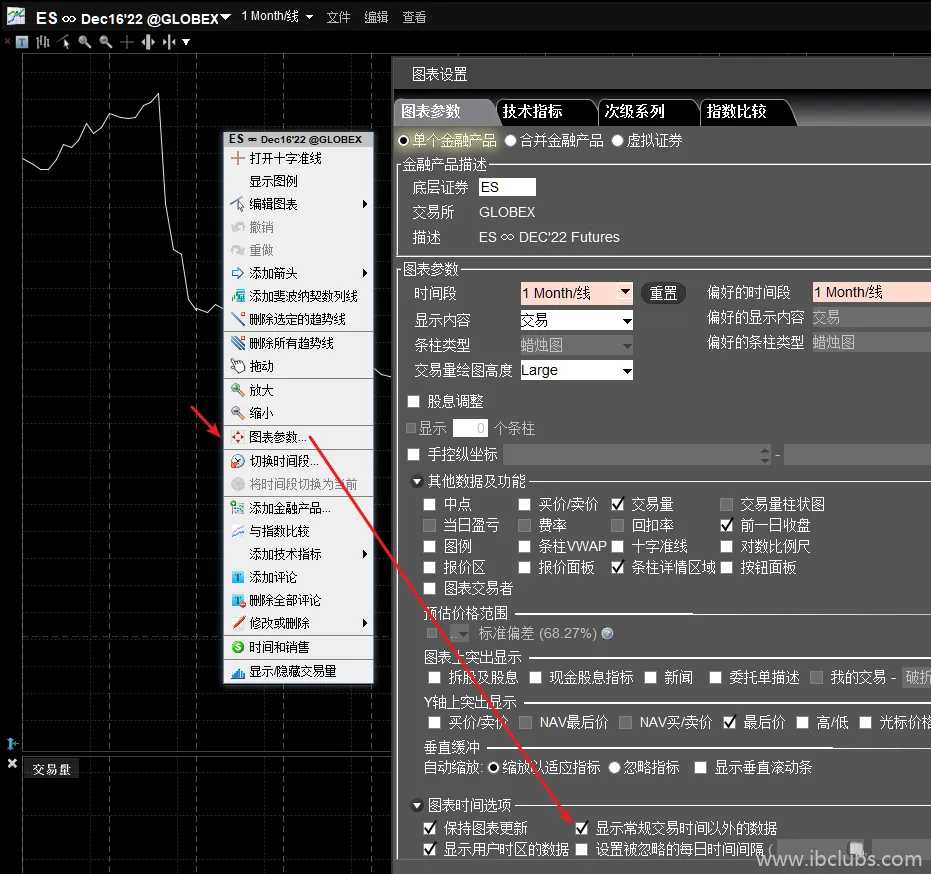Screen dimensions: 931x874
Task: Click the crosshair plus toolbar icon
Action: (126, 42)
